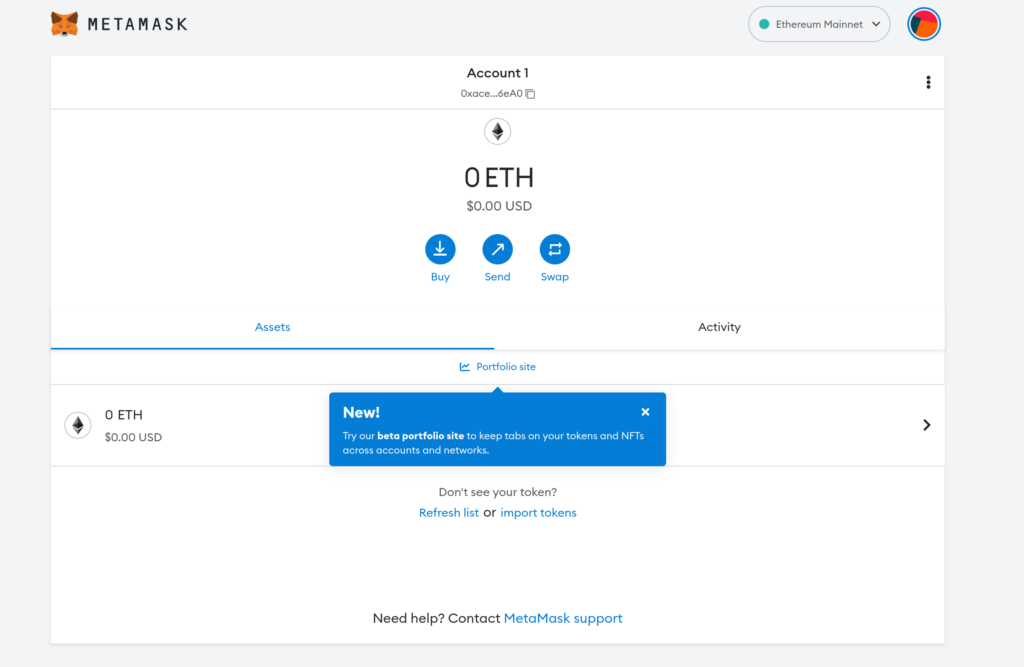
Task: Click the Swap label
Action: (x=554, y=277)
